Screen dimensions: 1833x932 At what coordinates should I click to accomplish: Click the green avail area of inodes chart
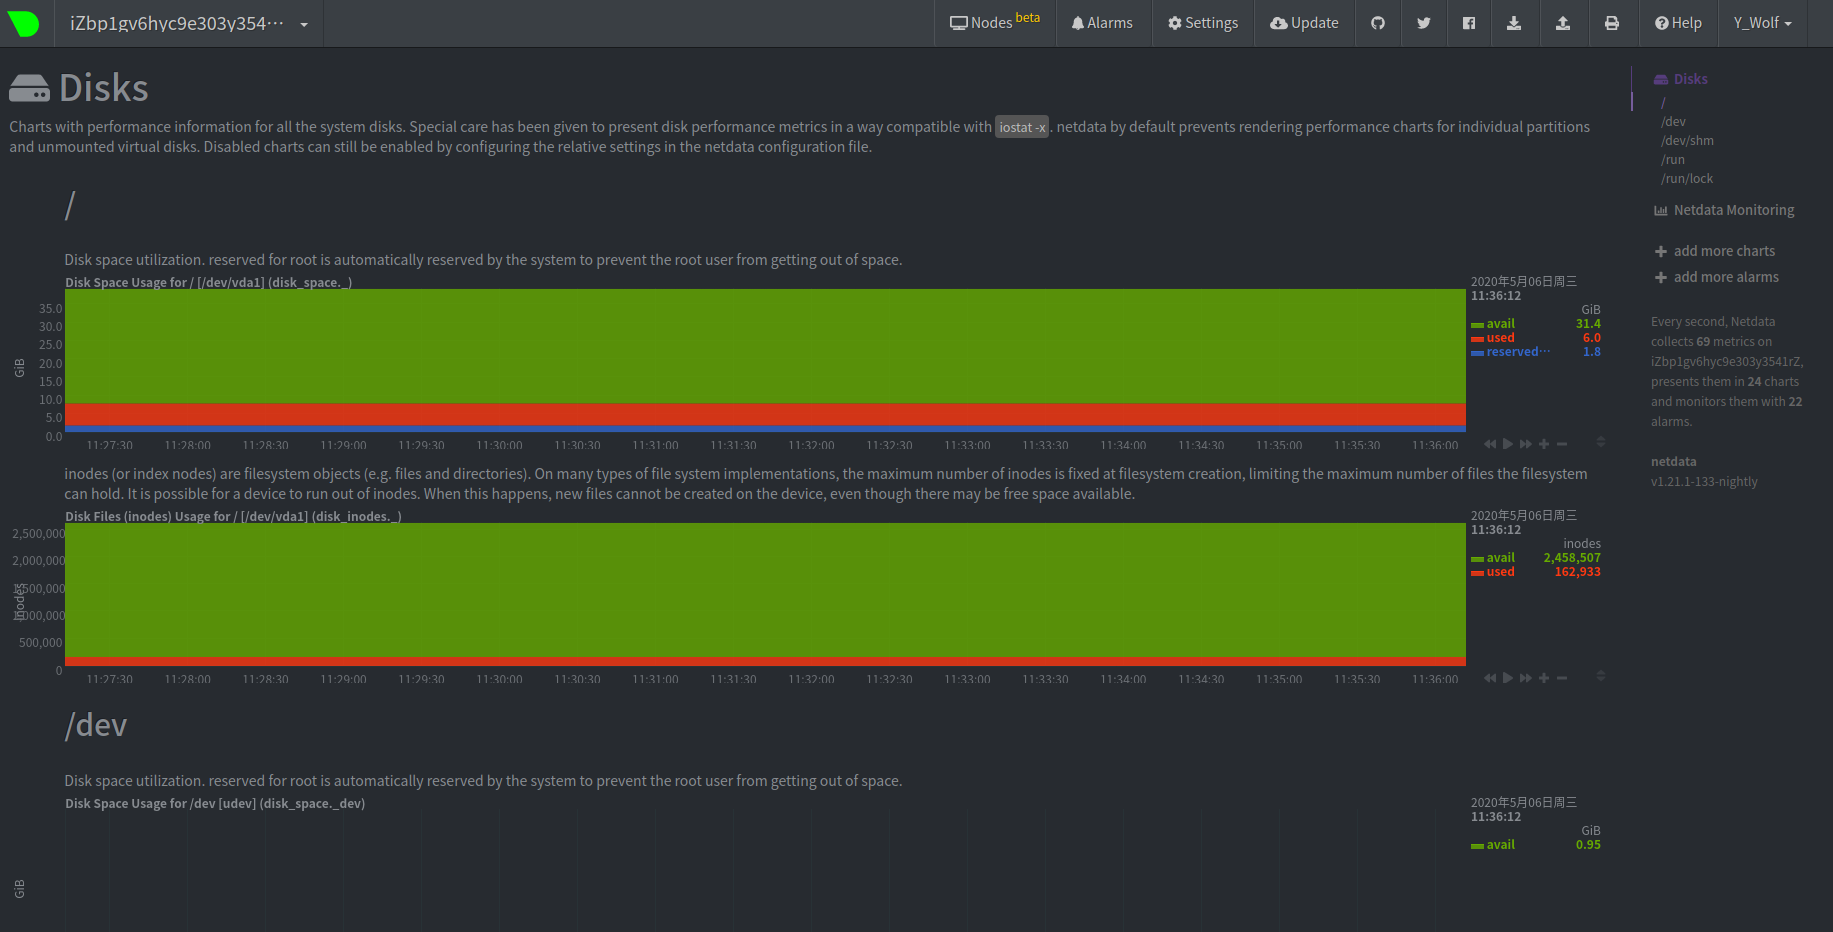click(765, 590)
